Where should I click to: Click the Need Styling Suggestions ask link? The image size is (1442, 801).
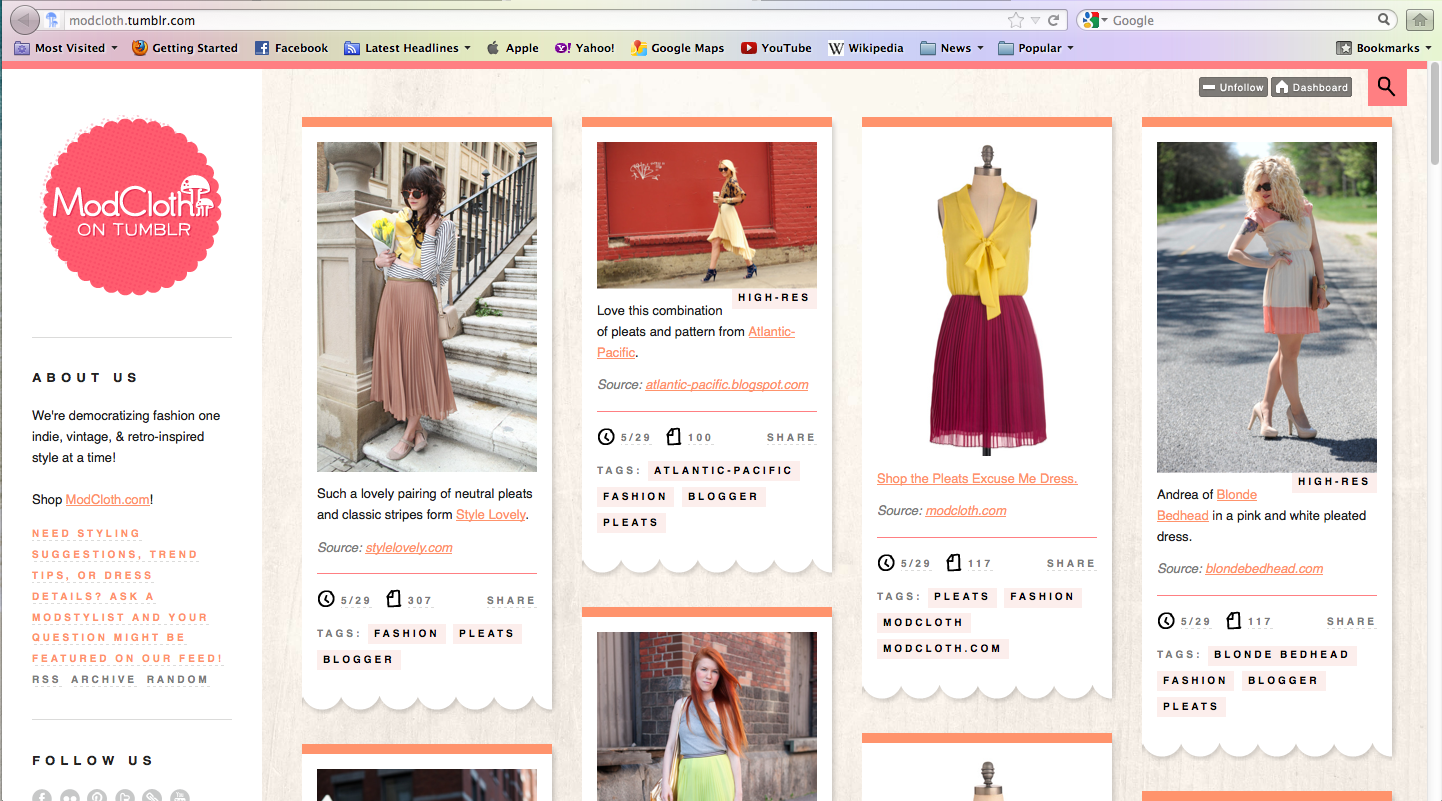pos(127,596)
